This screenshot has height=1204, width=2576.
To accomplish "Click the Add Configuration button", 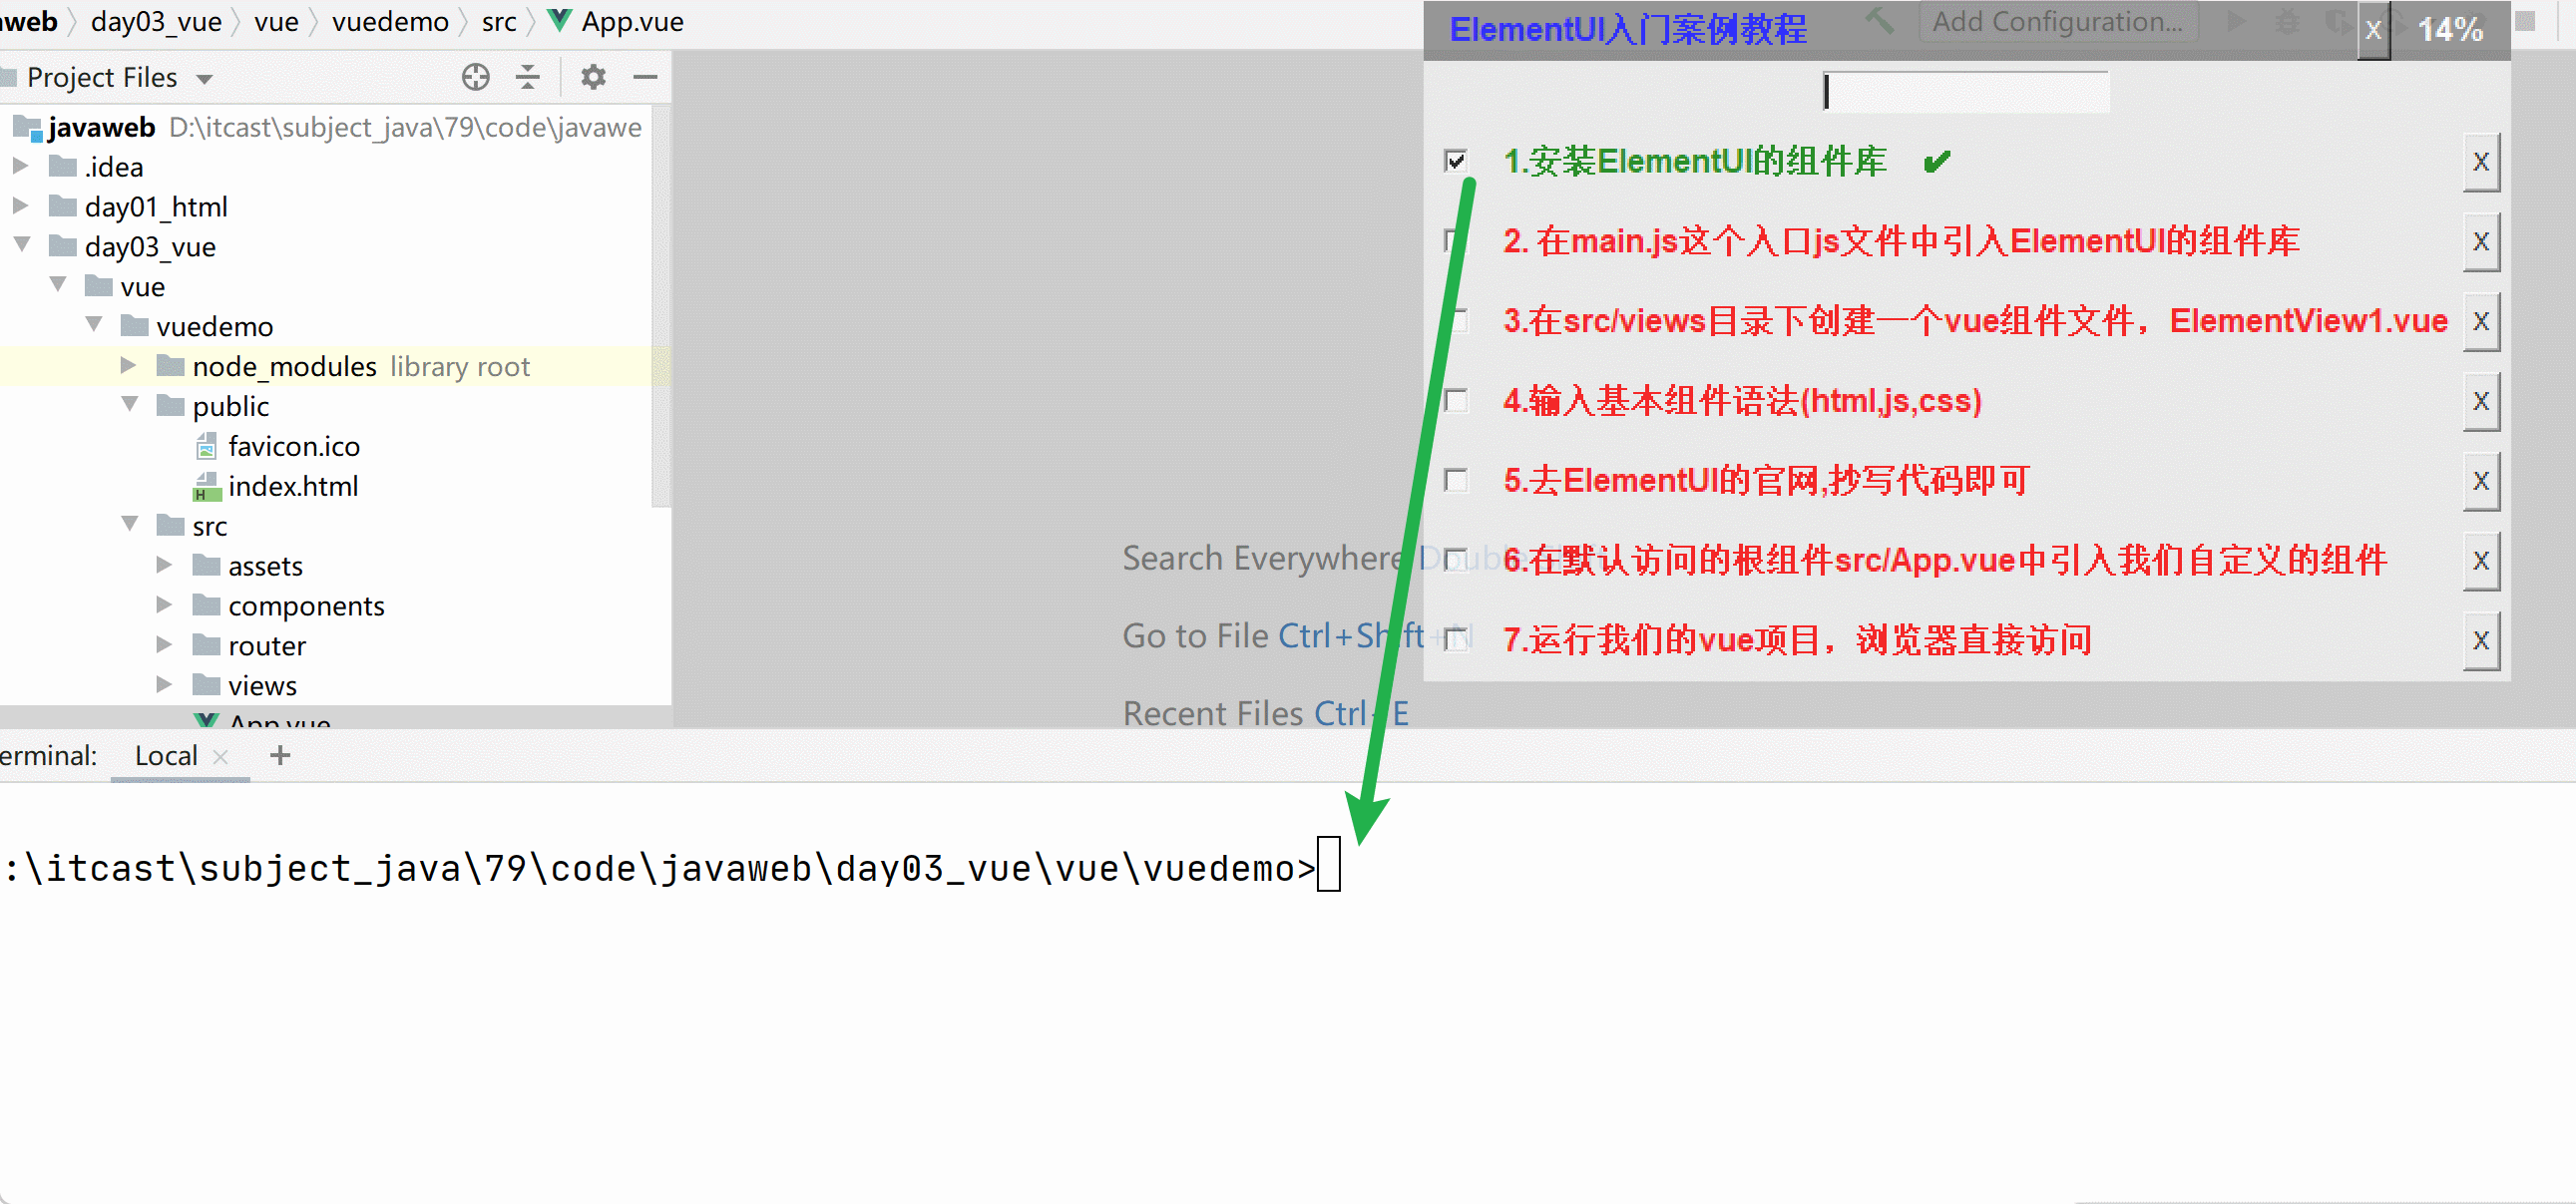I will click(x=2058, y=22).
